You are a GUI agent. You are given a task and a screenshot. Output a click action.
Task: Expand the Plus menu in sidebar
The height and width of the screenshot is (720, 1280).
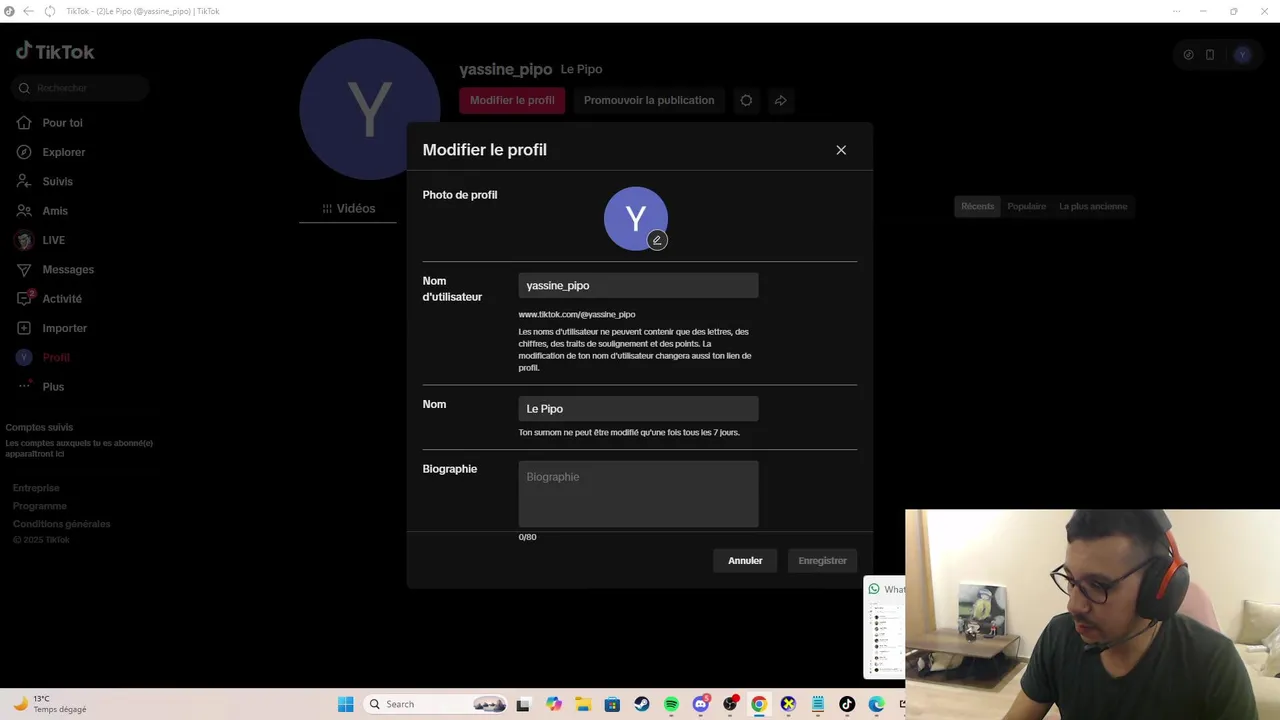pos(53,387)
